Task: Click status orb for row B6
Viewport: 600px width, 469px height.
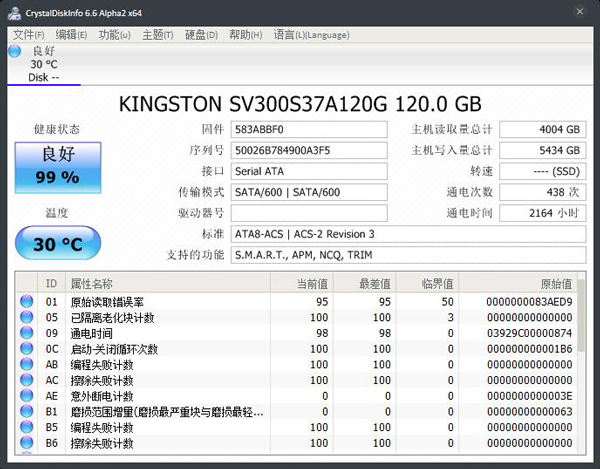Action: pyautogui.click(x=26, y=443)
